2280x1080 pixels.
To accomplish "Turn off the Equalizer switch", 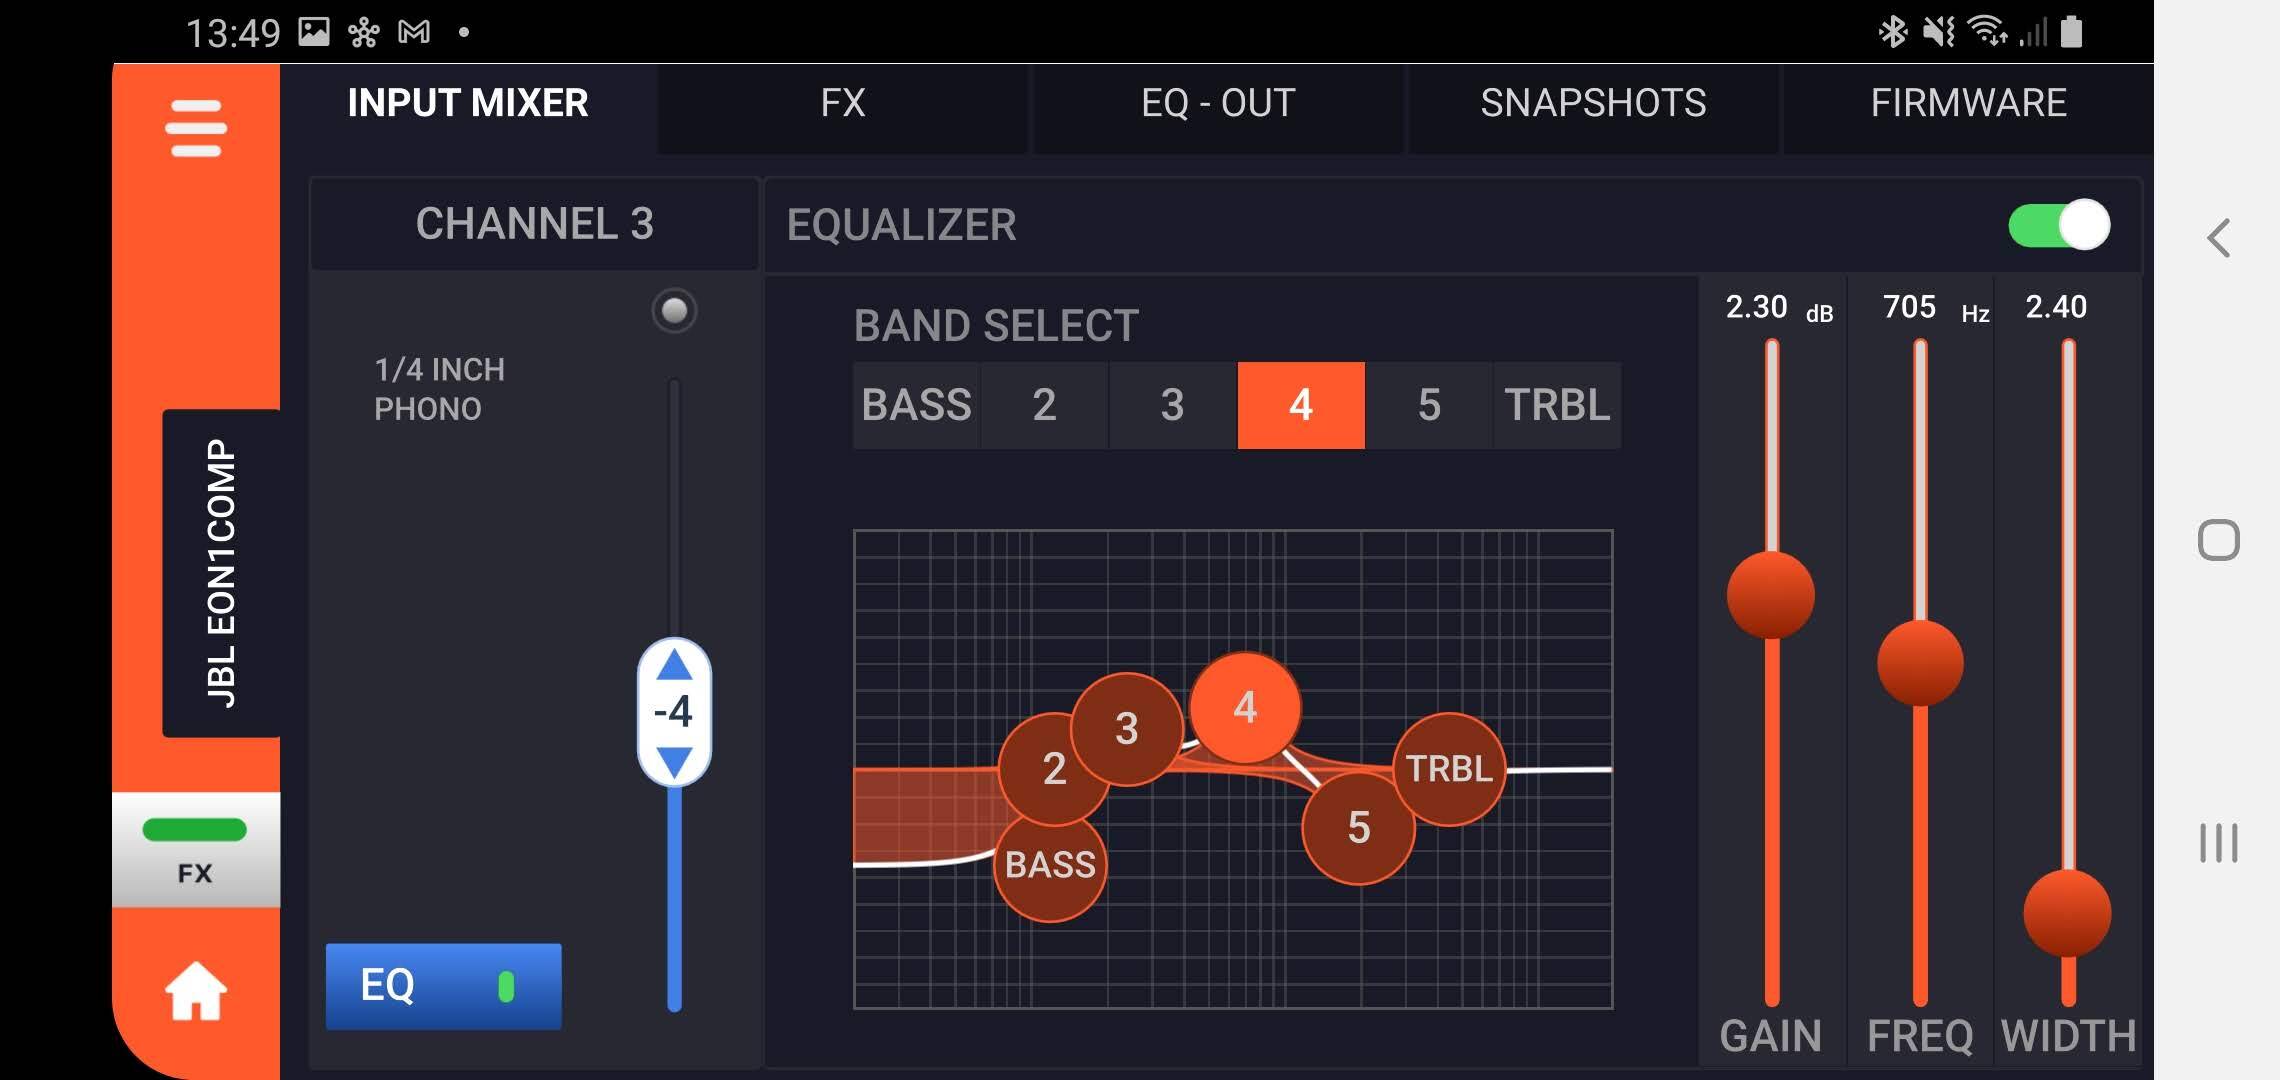I will click(x=2059, y=225).
